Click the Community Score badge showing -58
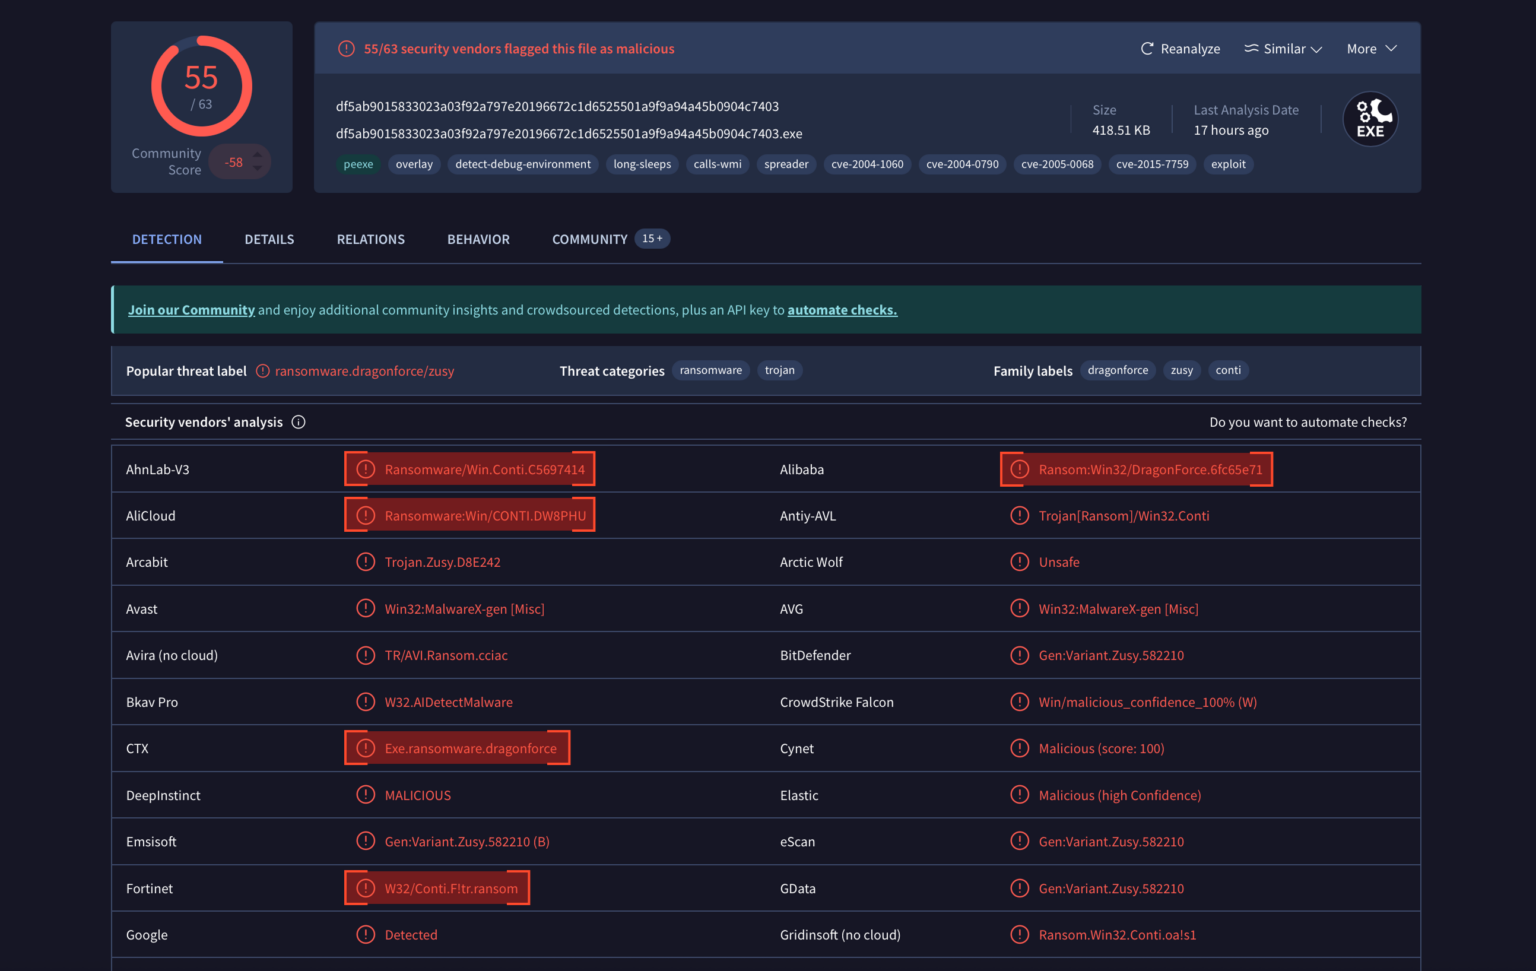The width and height of the screenshot is (1536, 971). pos(239,161)
